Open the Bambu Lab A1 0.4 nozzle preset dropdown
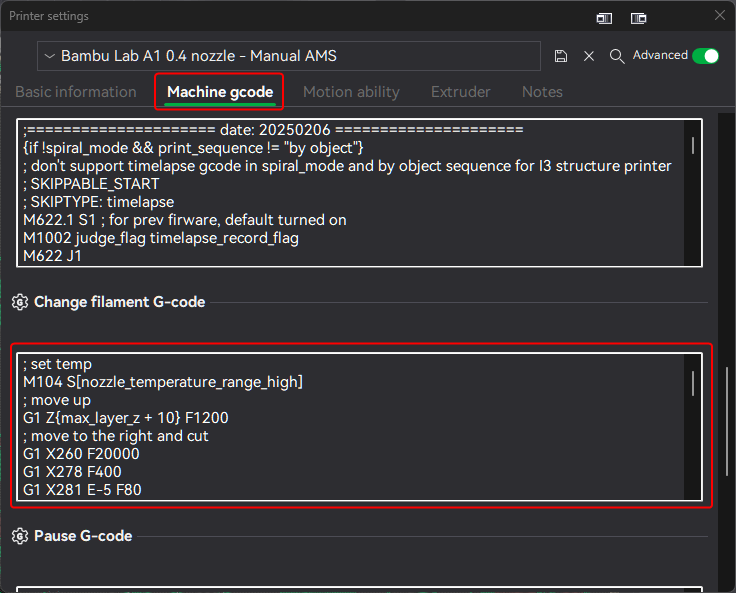Viewport: 736px width, 593px height. click(289, 56)
